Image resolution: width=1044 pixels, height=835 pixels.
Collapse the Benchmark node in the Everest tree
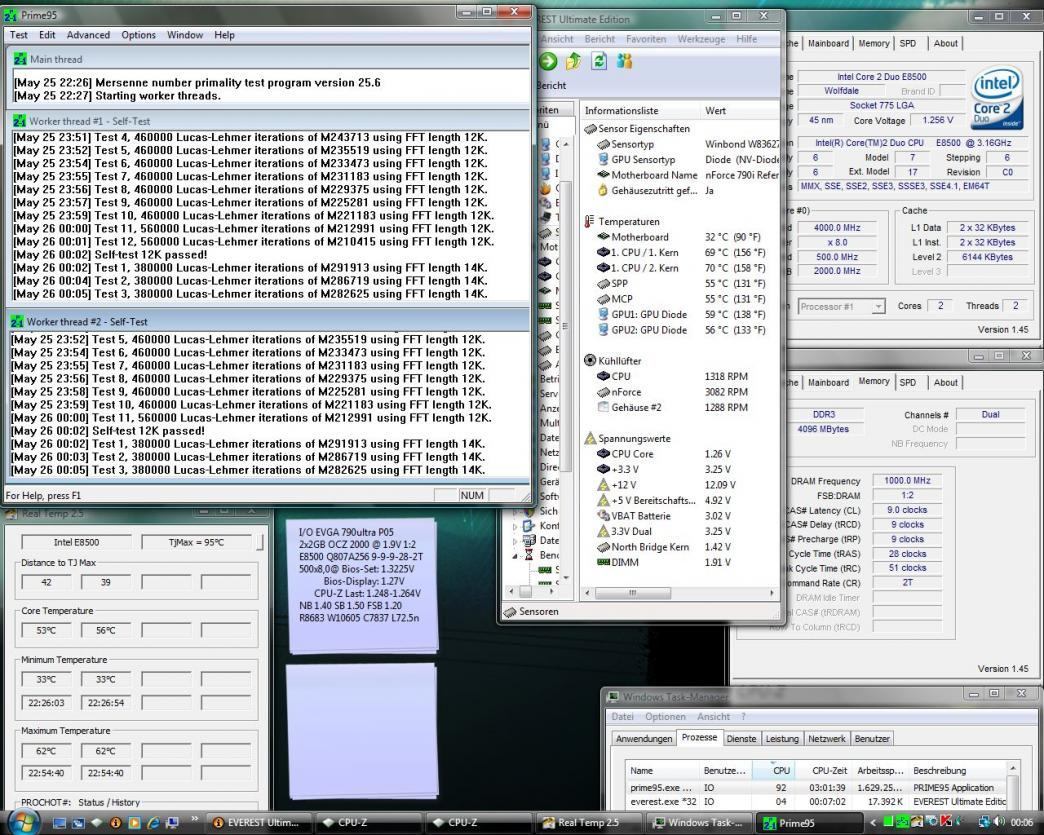click(x=515, y=555)
